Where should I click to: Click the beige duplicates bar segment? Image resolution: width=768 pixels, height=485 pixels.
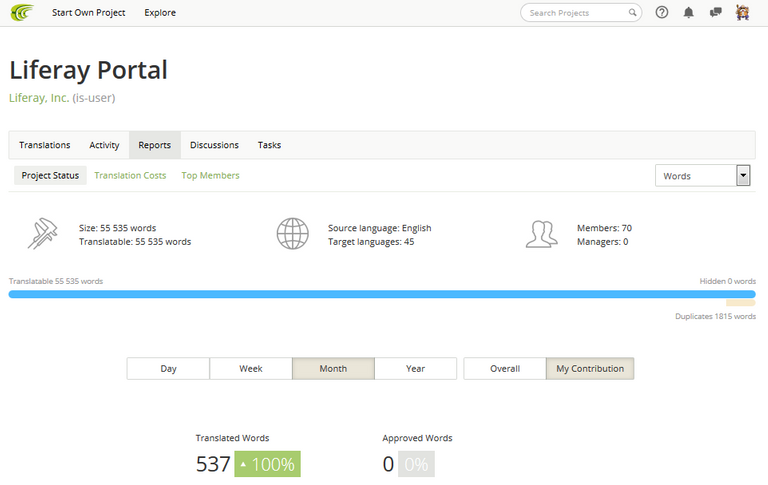click(741, 303)
